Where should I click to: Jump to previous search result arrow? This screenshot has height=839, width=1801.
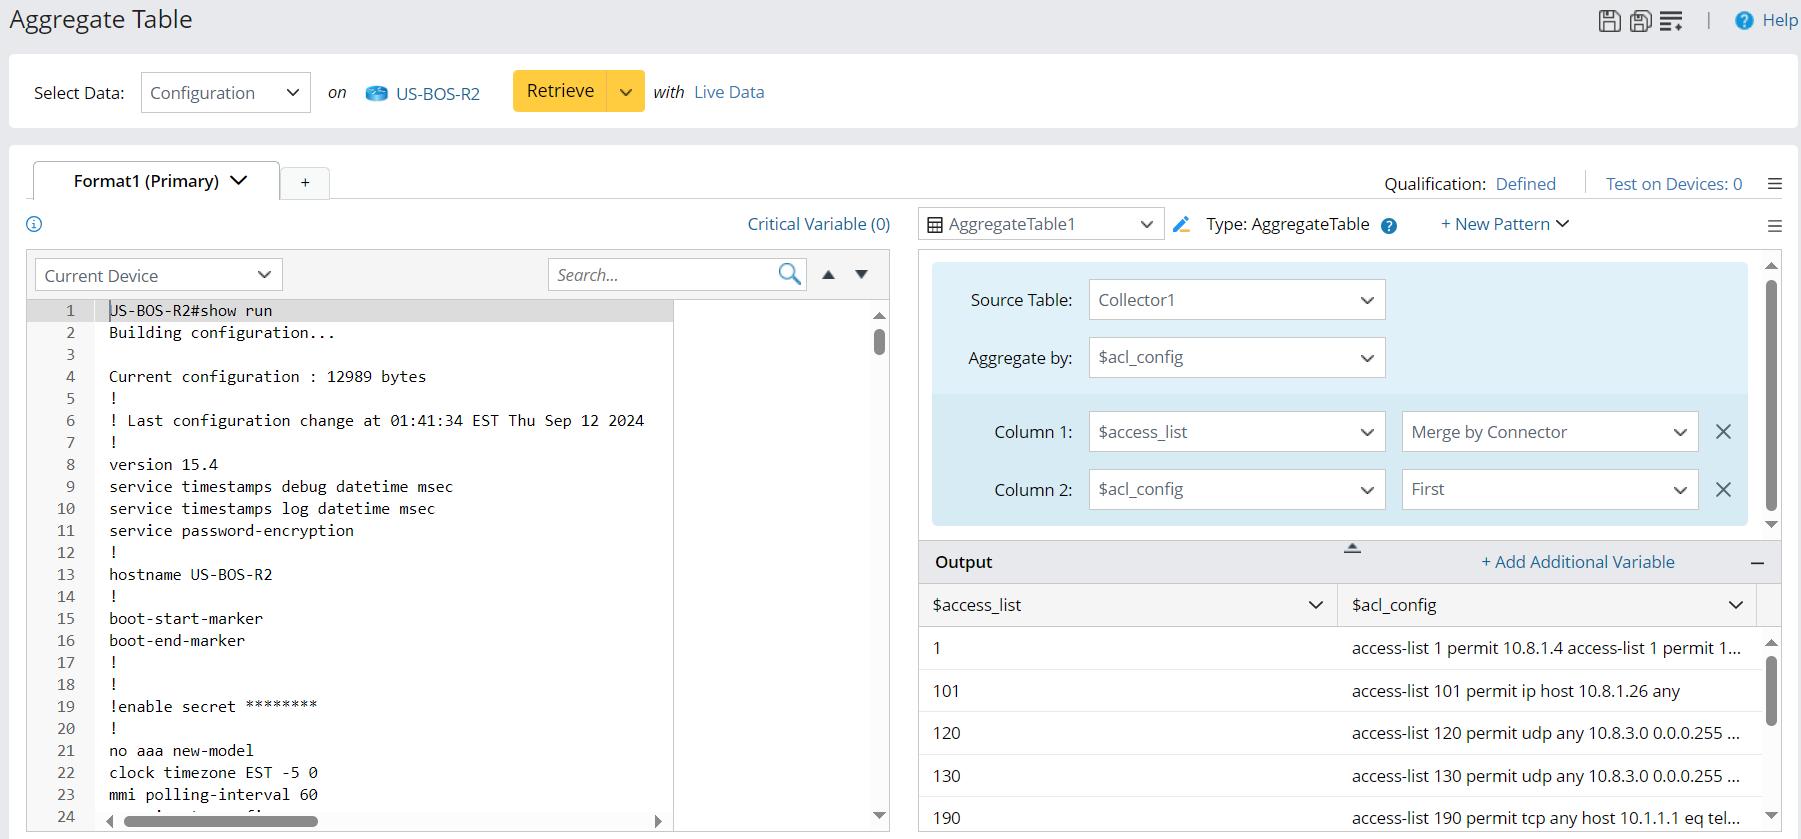[x=828, y=275]
